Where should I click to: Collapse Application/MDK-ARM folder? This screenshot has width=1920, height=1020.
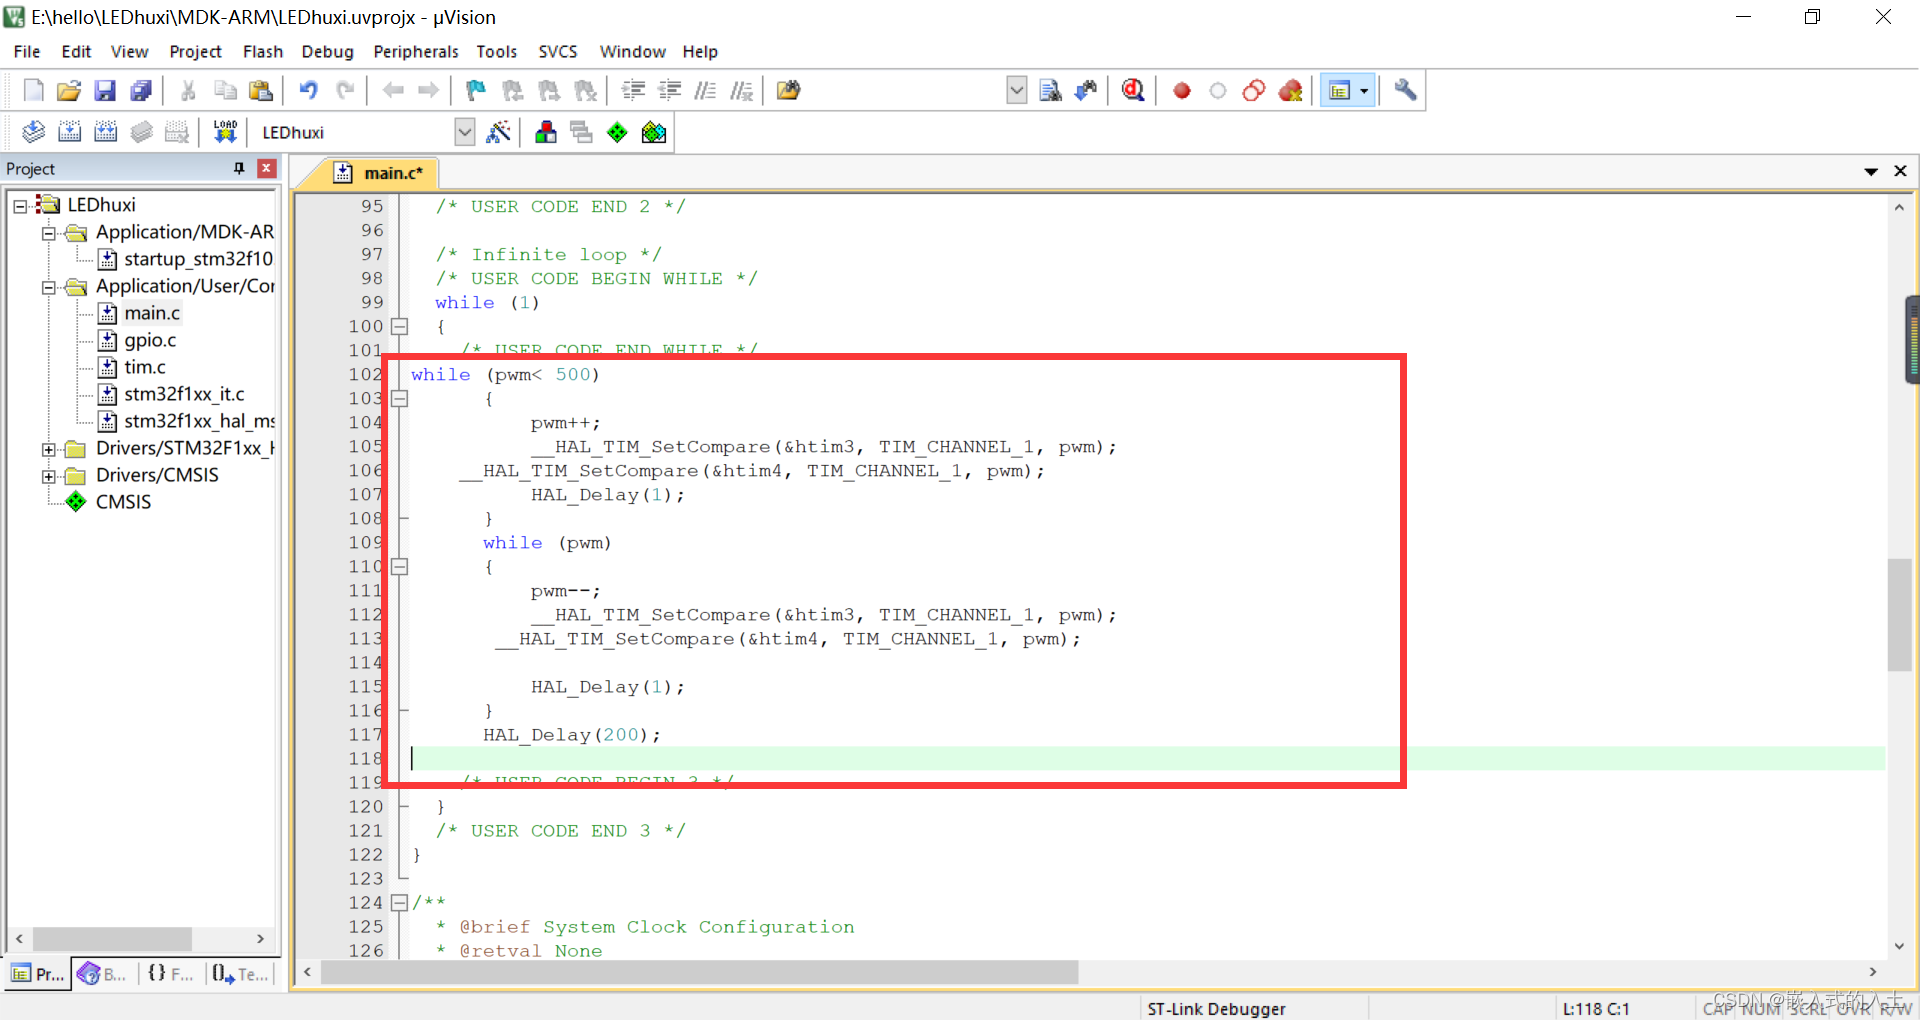48,233
